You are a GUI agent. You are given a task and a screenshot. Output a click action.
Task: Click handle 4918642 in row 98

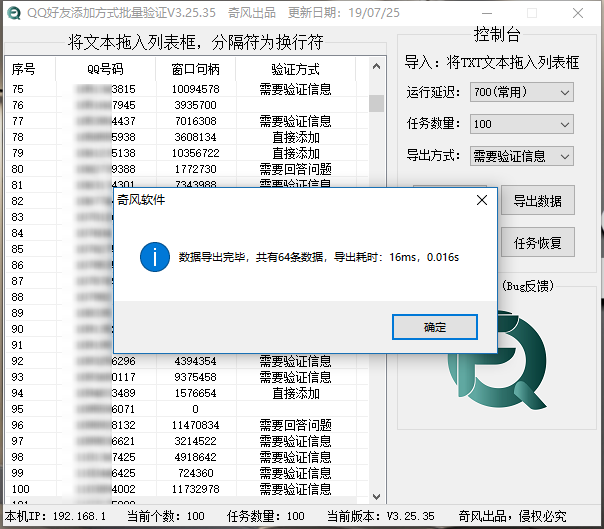point(196,457)
